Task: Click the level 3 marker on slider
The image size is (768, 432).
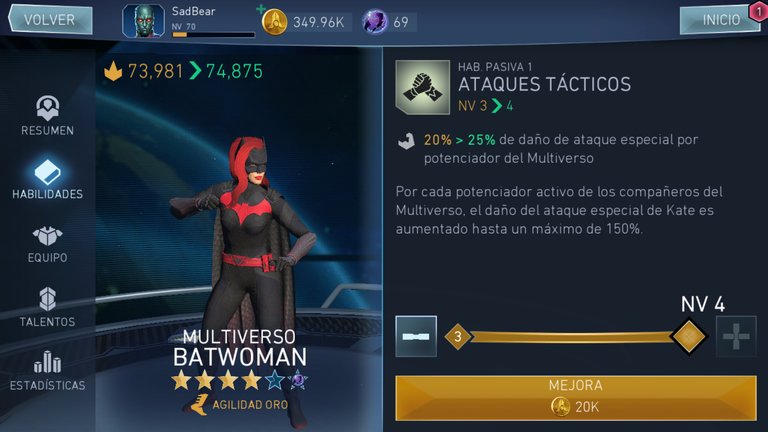Action: click(x=457, y=336)
